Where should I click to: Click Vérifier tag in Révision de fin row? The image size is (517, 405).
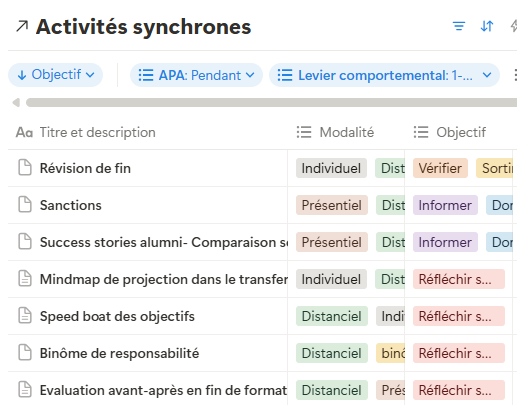click(x=440, y=168)
